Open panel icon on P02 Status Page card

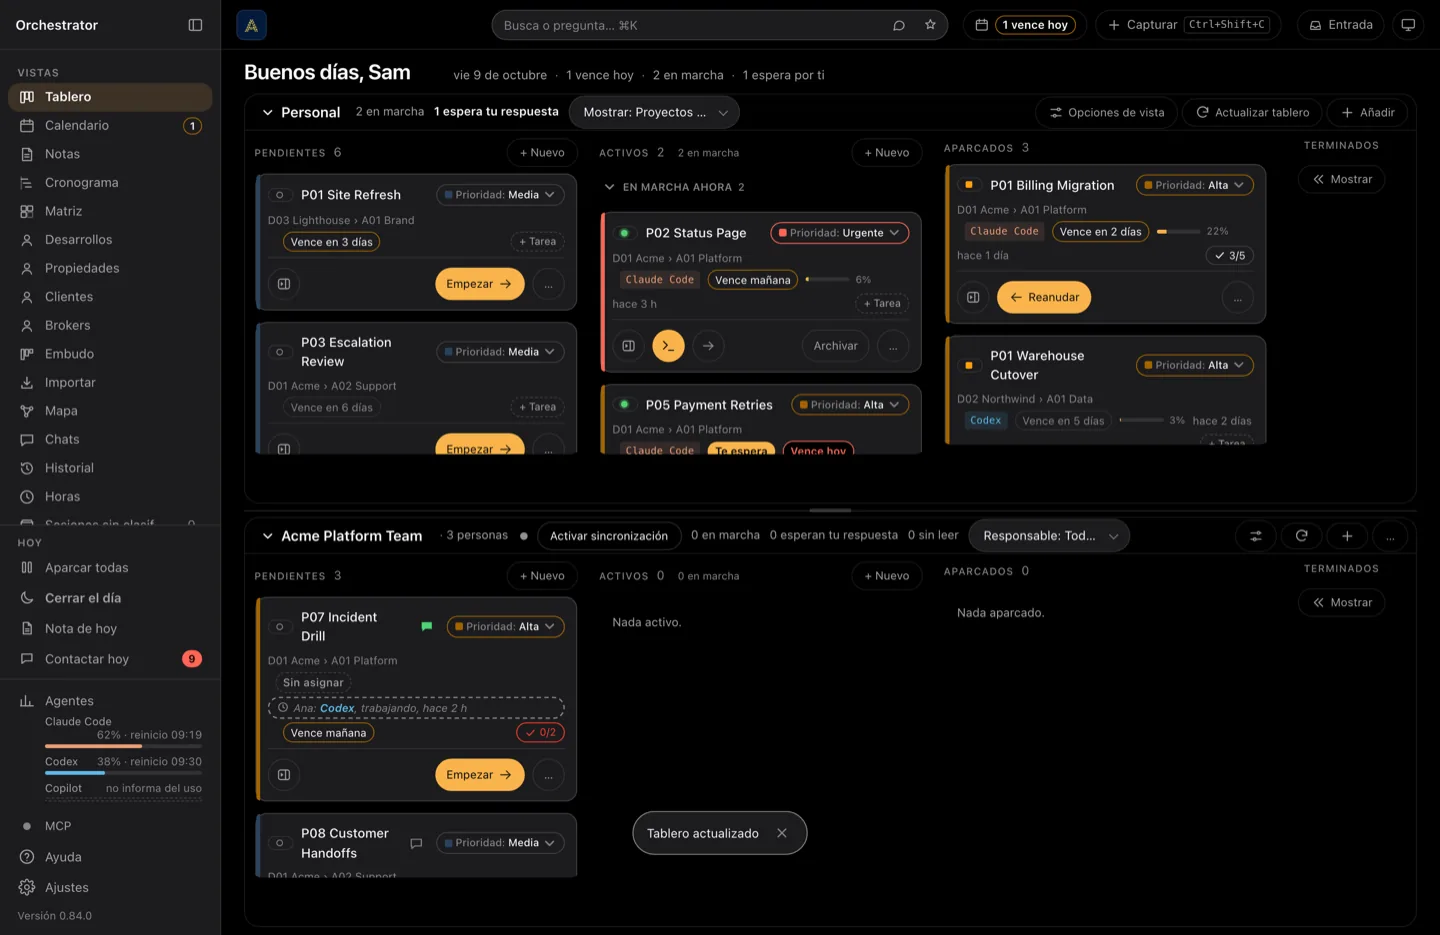click(629, 346)
